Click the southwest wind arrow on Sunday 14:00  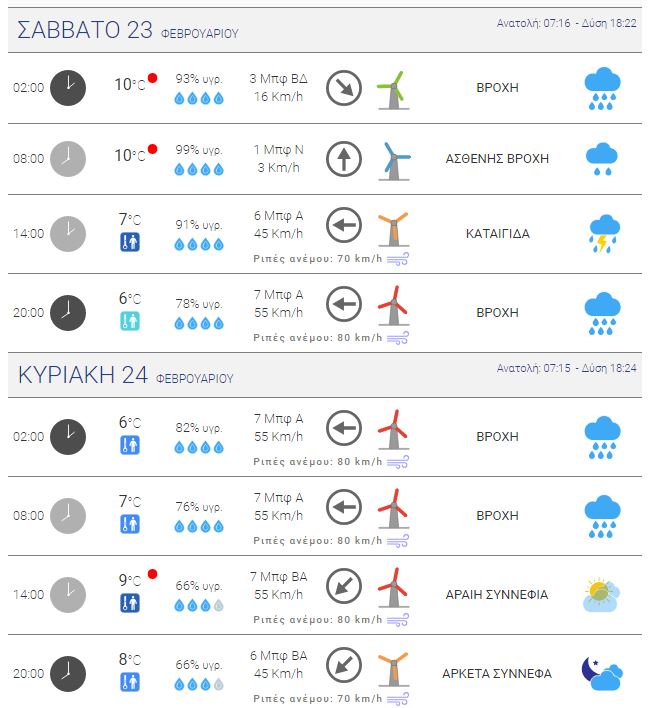tap(344, 586)
